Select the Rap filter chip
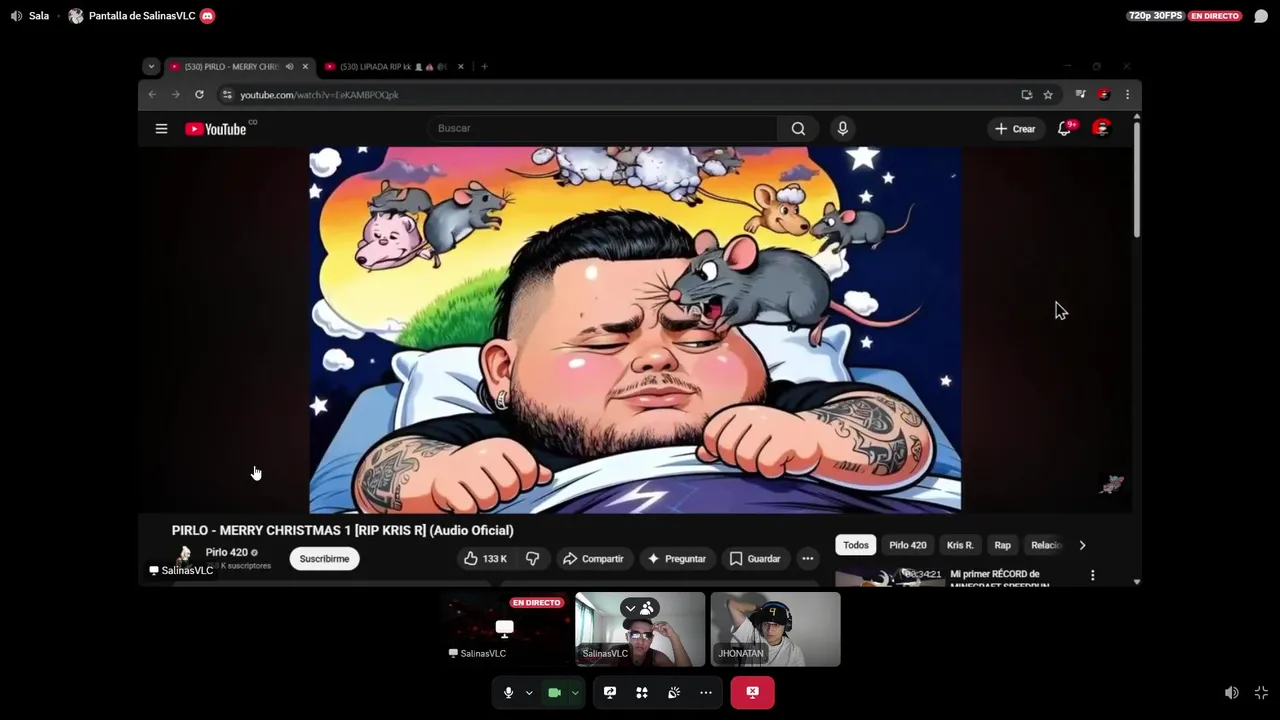 (x=1002, y=545)
